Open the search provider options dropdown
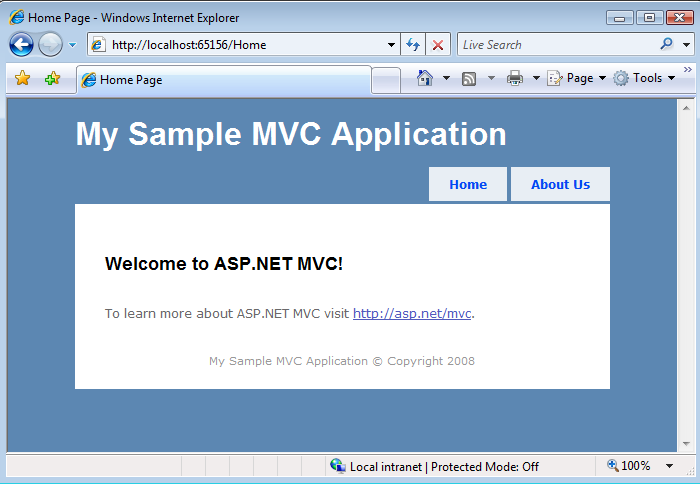Image resolution: width=700 pixels, height=484 pixels. [687, 45]
